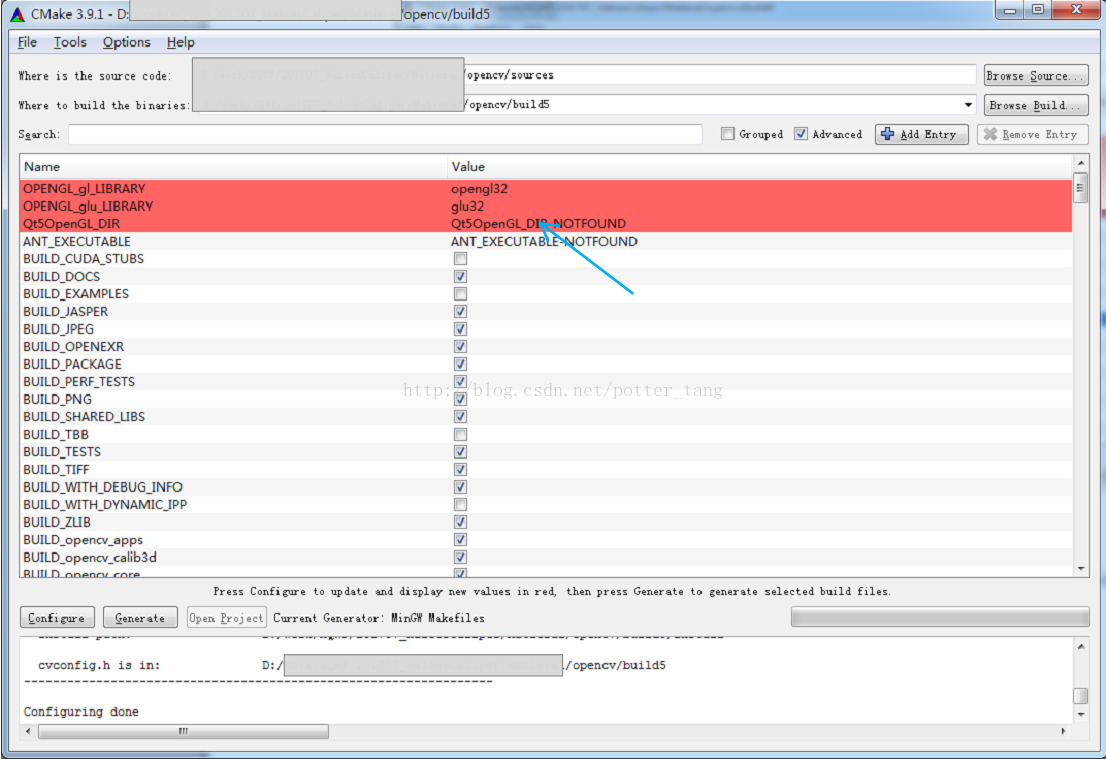Edit the Qt5OpenGL_DIR-NOTFOUND value
This screenshot has height=759, width=1106.
pos(538,224)
